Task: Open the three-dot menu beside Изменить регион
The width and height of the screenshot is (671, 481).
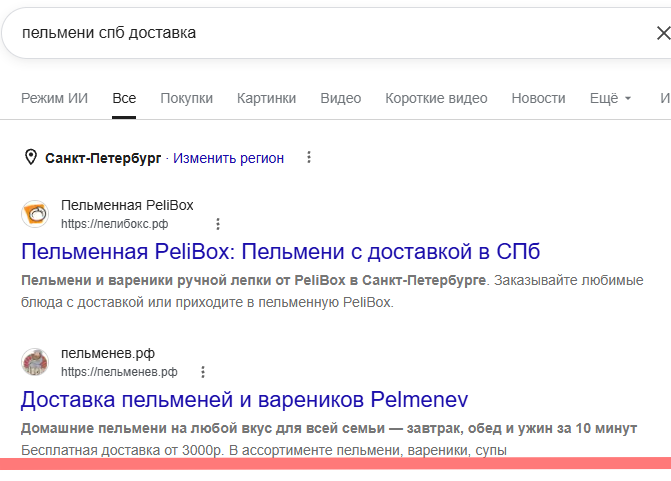Action: pos(309,157)
